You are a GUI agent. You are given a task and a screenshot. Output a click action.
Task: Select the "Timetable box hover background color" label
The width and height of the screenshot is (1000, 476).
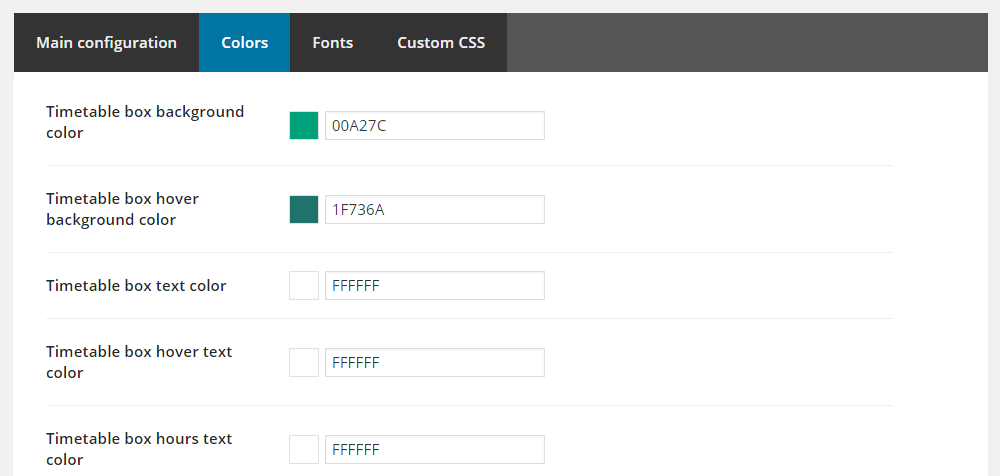tap(122, 209)
